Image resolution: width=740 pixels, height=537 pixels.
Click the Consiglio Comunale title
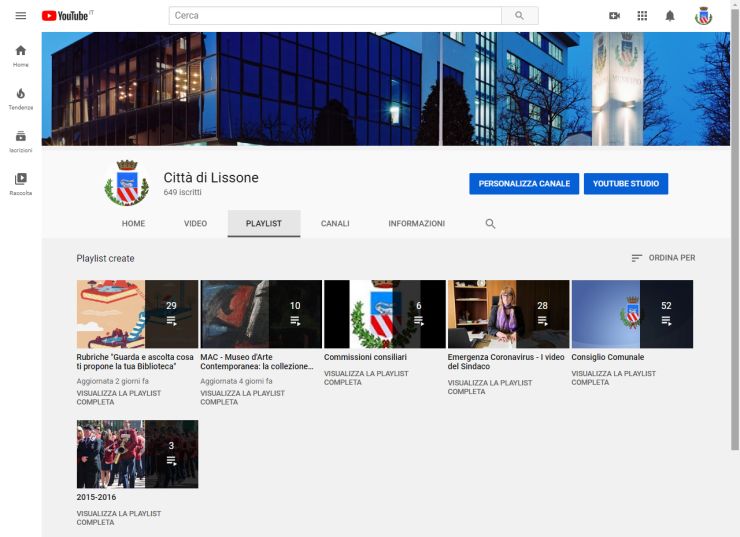click(x=608, y=357)
